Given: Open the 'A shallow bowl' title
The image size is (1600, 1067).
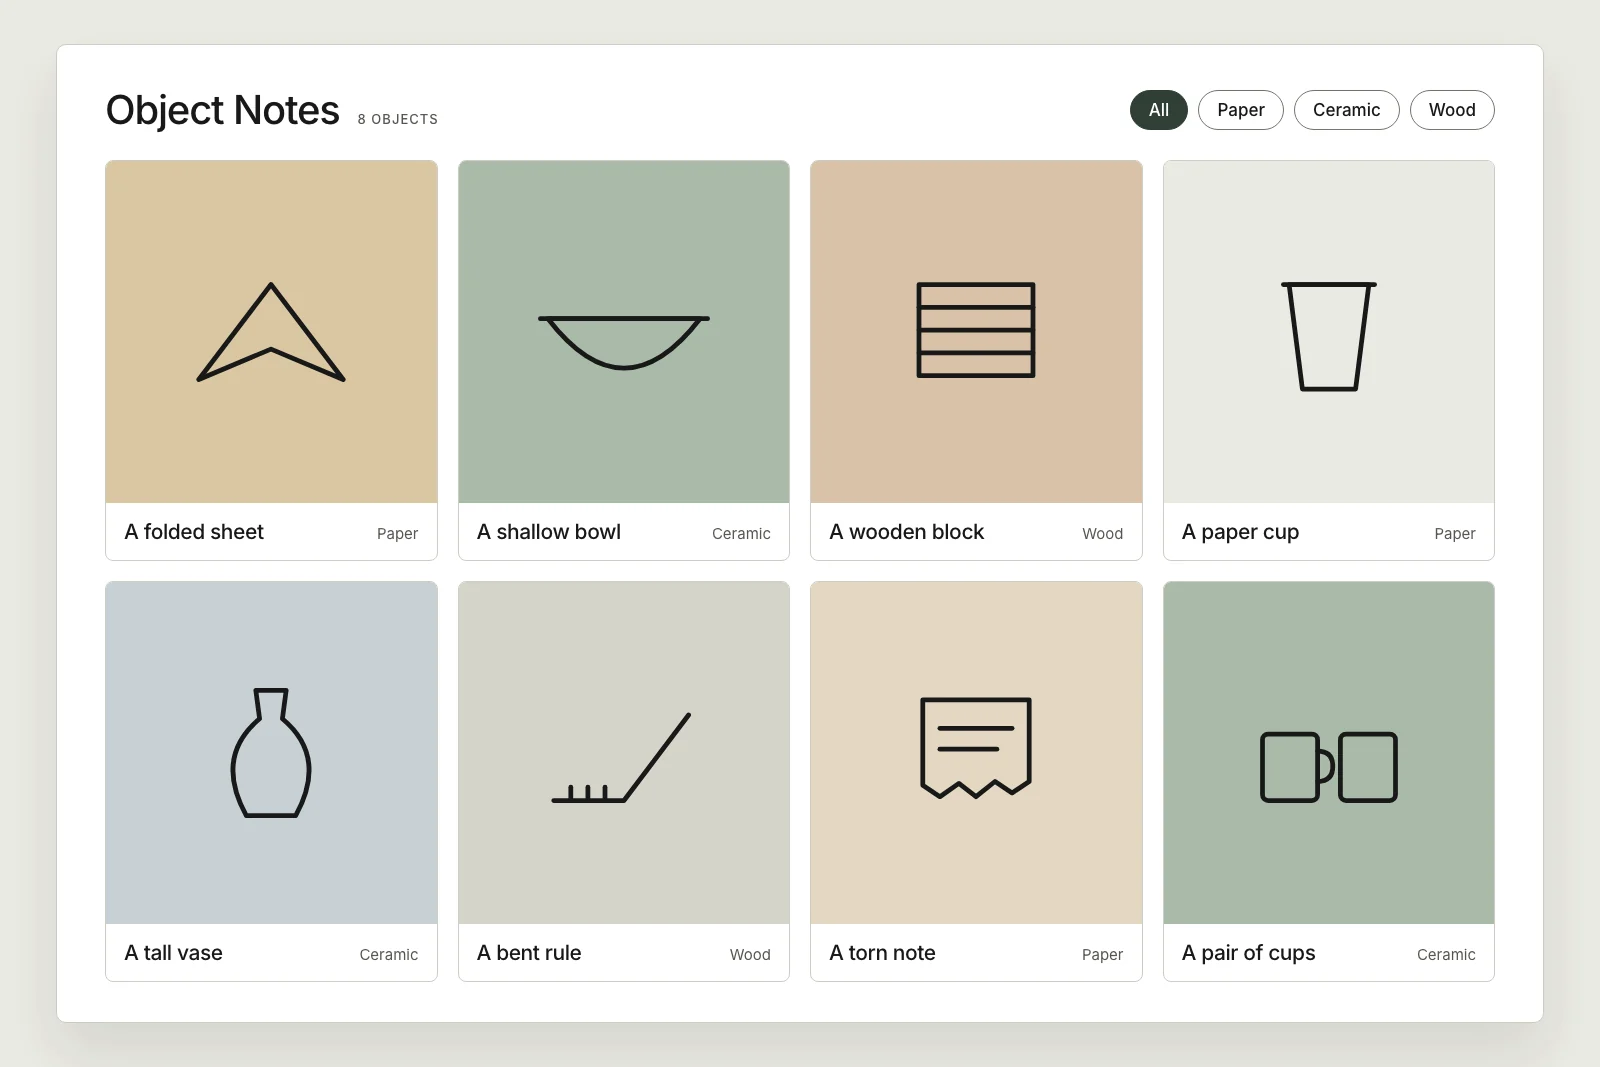Looking at the screenshot, I should coord(549,532).
